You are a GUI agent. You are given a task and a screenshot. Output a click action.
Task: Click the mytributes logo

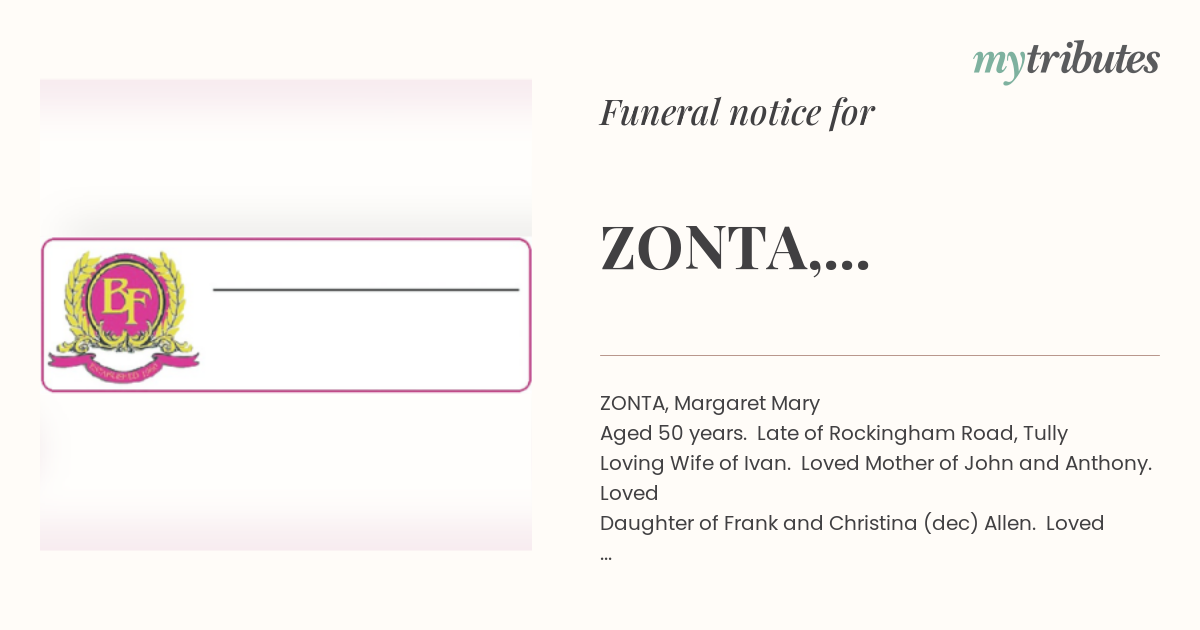(1066, 61)
